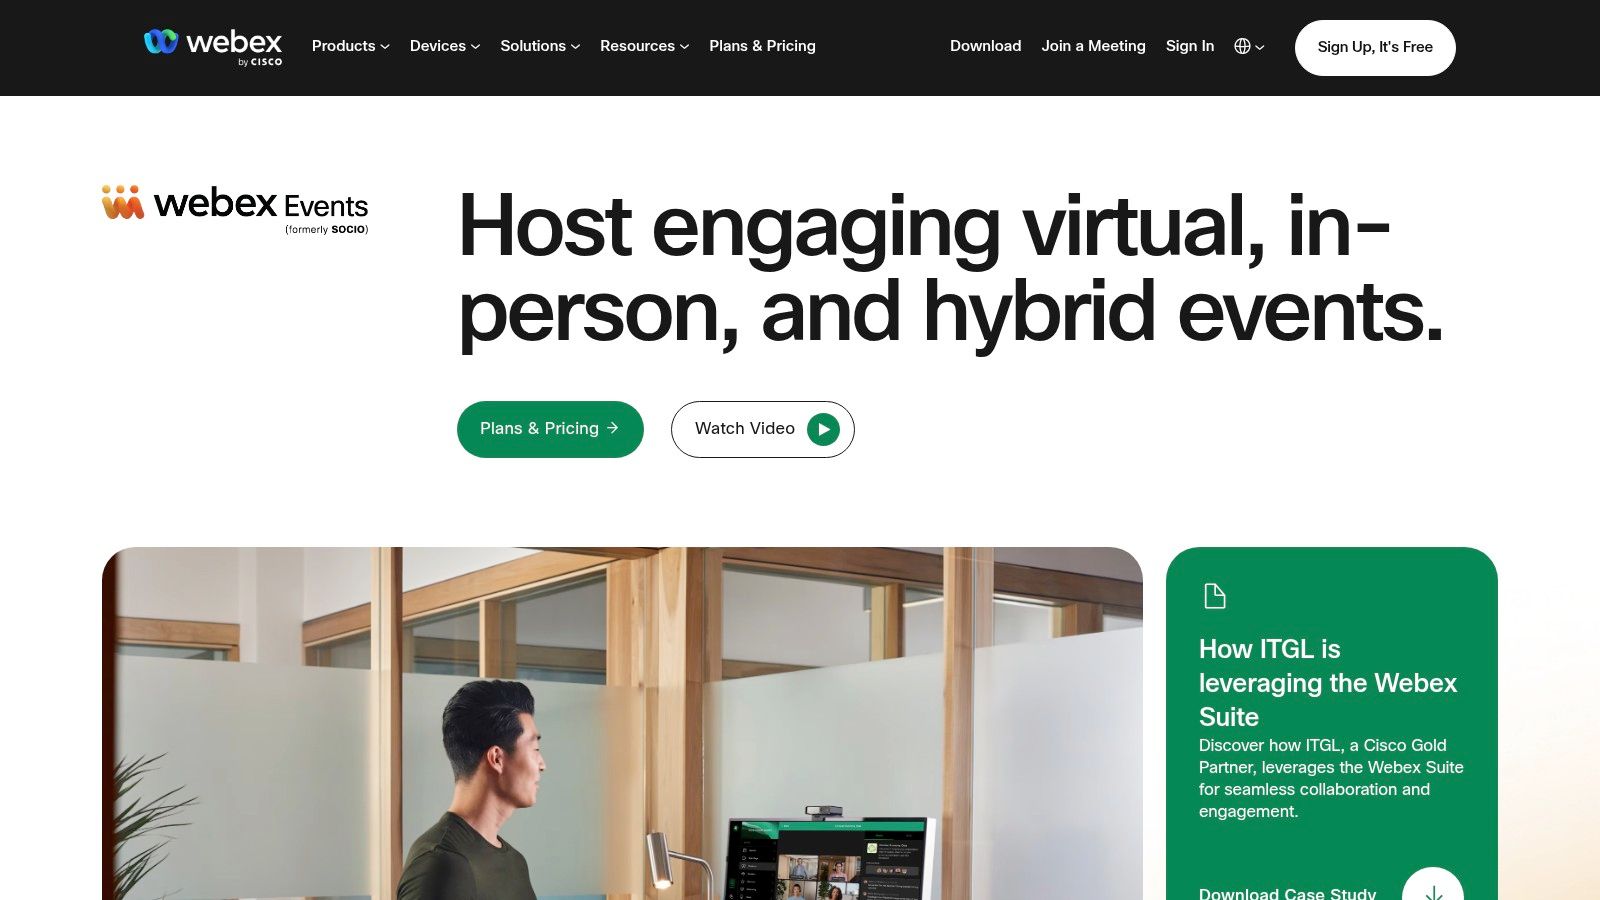Viewport: 1600px width, 900px height.
Task: Click arrow icon in Plans & Pricing button
Action: click(x=613, y=428)
